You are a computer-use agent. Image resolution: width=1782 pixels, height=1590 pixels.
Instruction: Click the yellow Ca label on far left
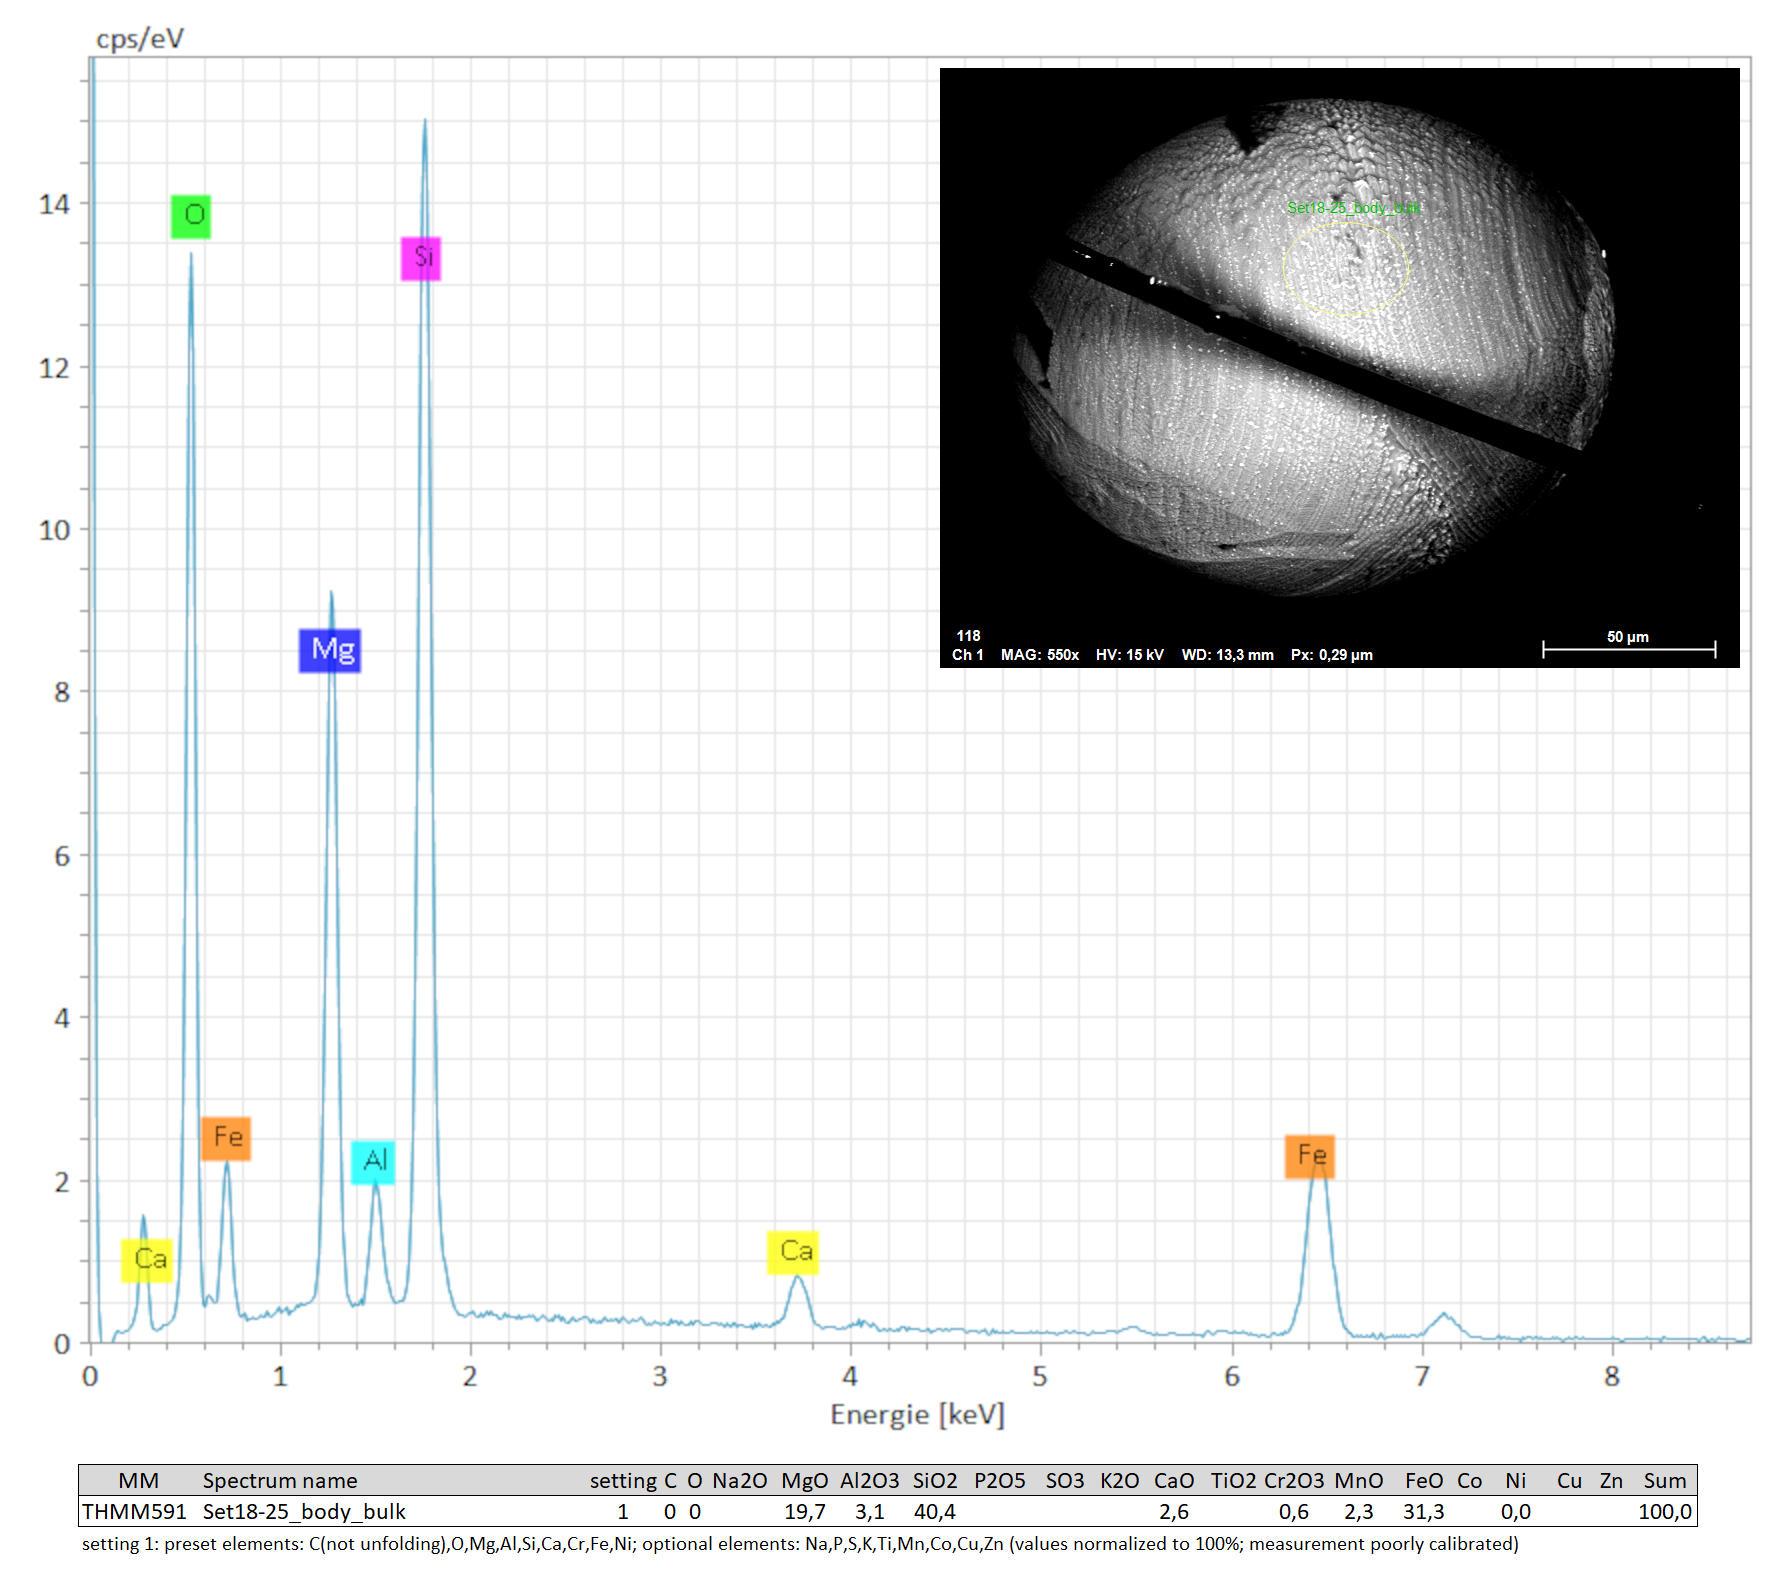(147, 1260)
